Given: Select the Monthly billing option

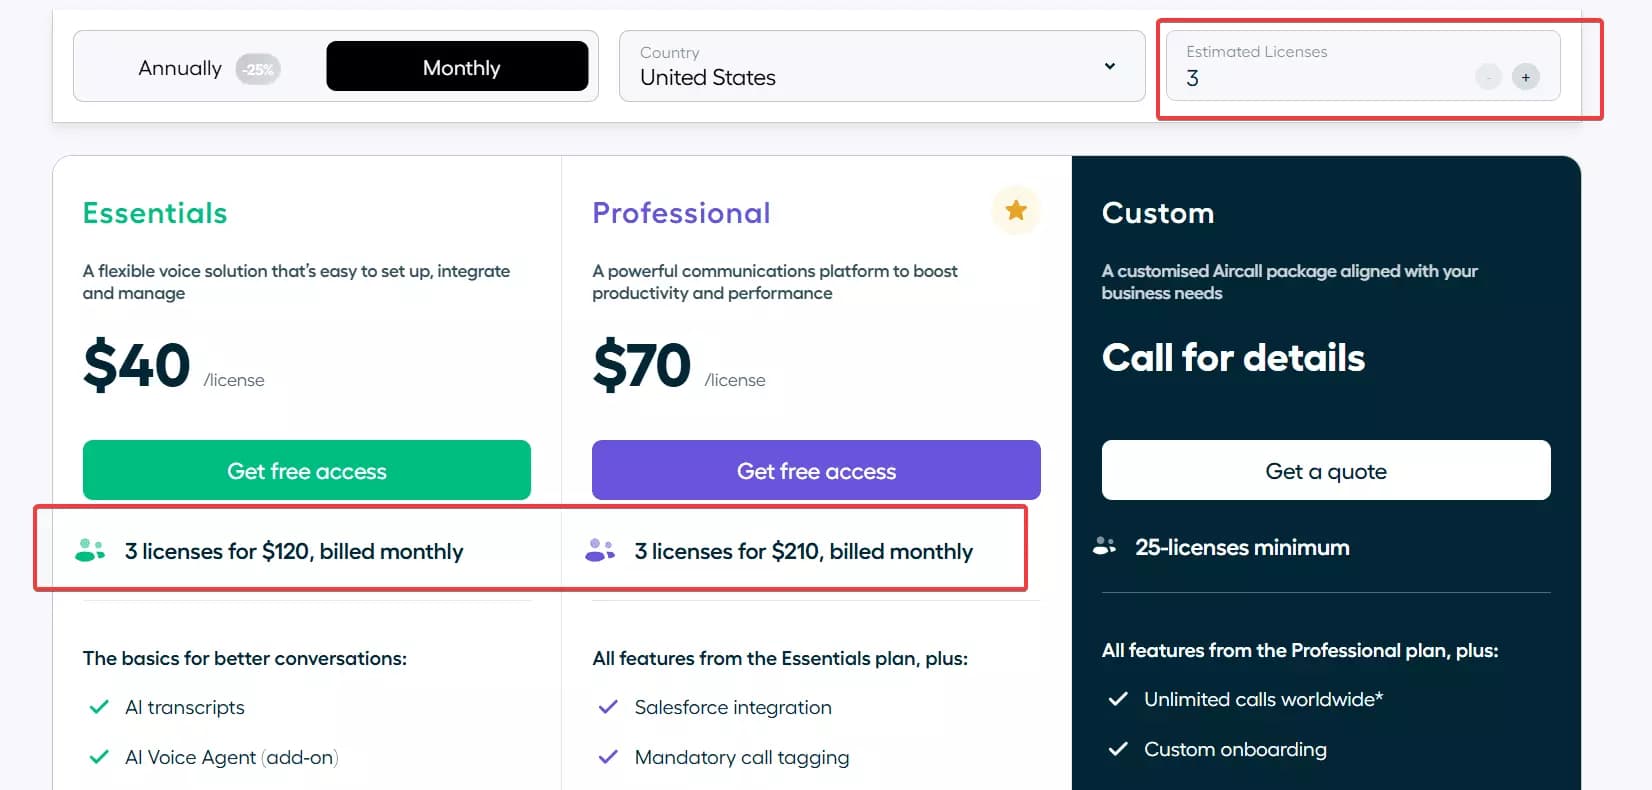Looking at the screenshot, I should 459,66.
